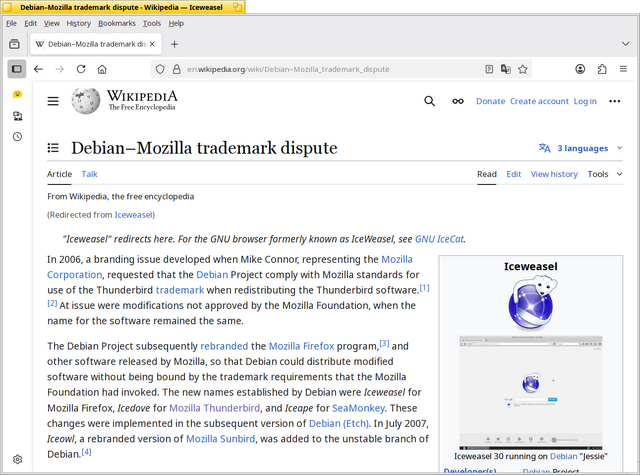Toggle reader view icon in address bar

[489, 69]
